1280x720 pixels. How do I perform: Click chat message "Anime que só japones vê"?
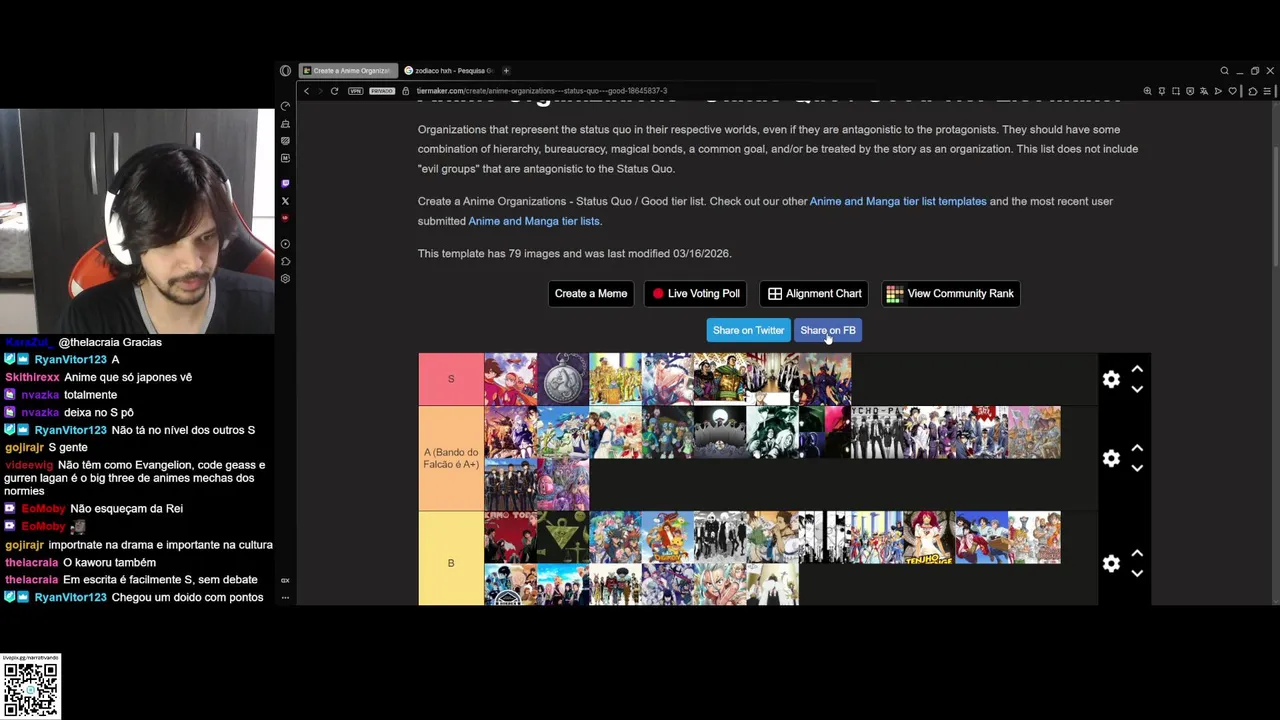pos(128,377)
